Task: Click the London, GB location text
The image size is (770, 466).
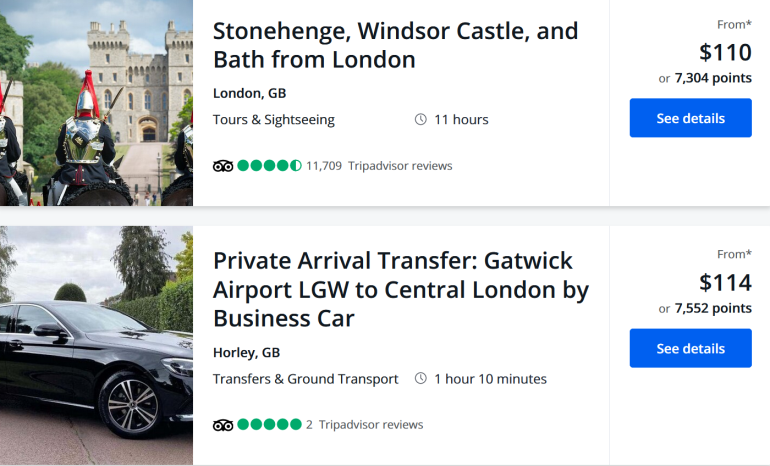Action: (x=249, y=93)
